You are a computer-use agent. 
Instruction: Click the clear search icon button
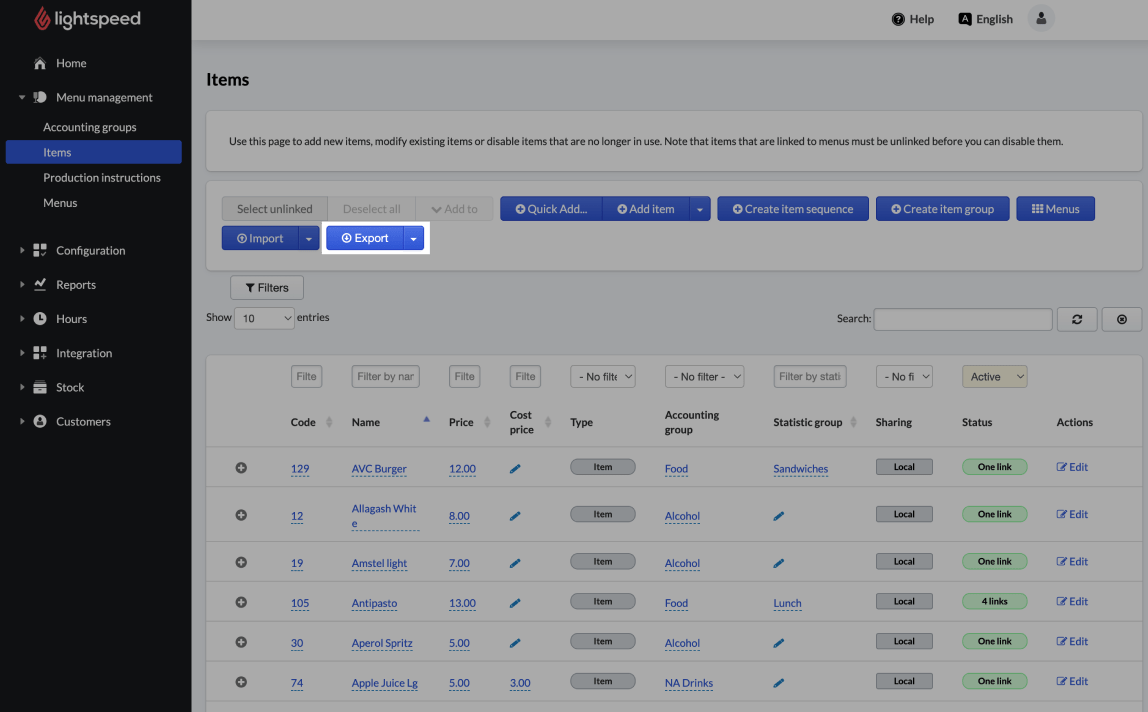point(1121,319)
